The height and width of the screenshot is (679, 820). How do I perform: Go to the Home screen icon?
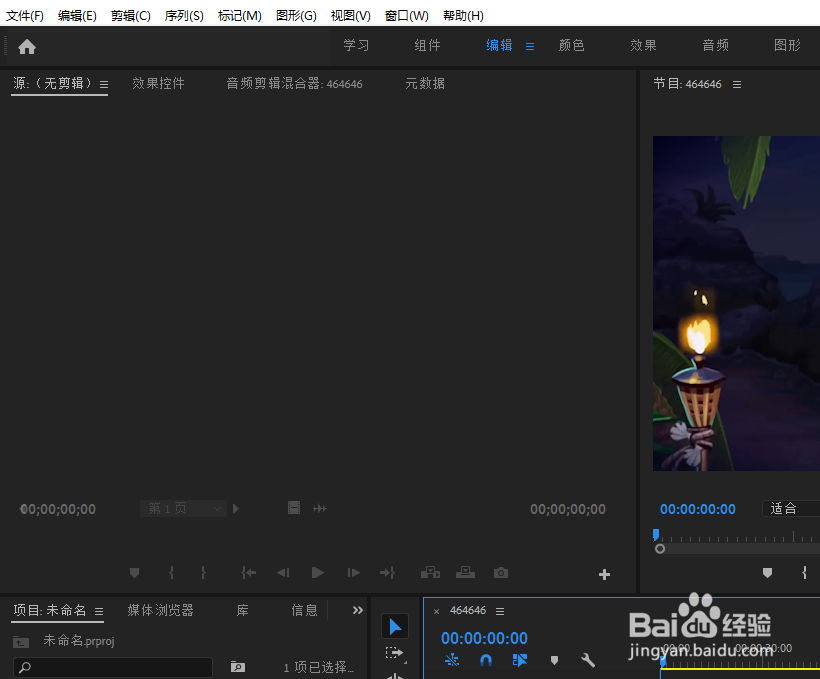(x=27, y=47)
